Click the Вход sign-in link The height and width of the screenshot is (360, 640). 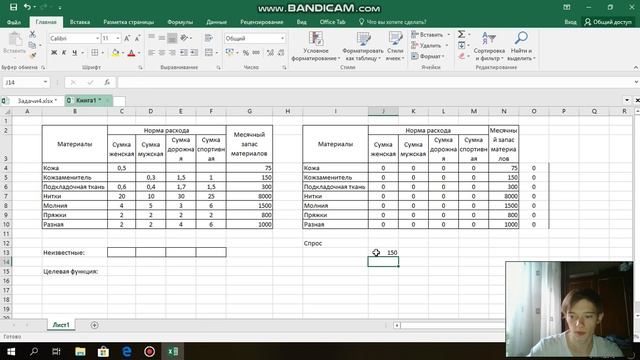570,22
